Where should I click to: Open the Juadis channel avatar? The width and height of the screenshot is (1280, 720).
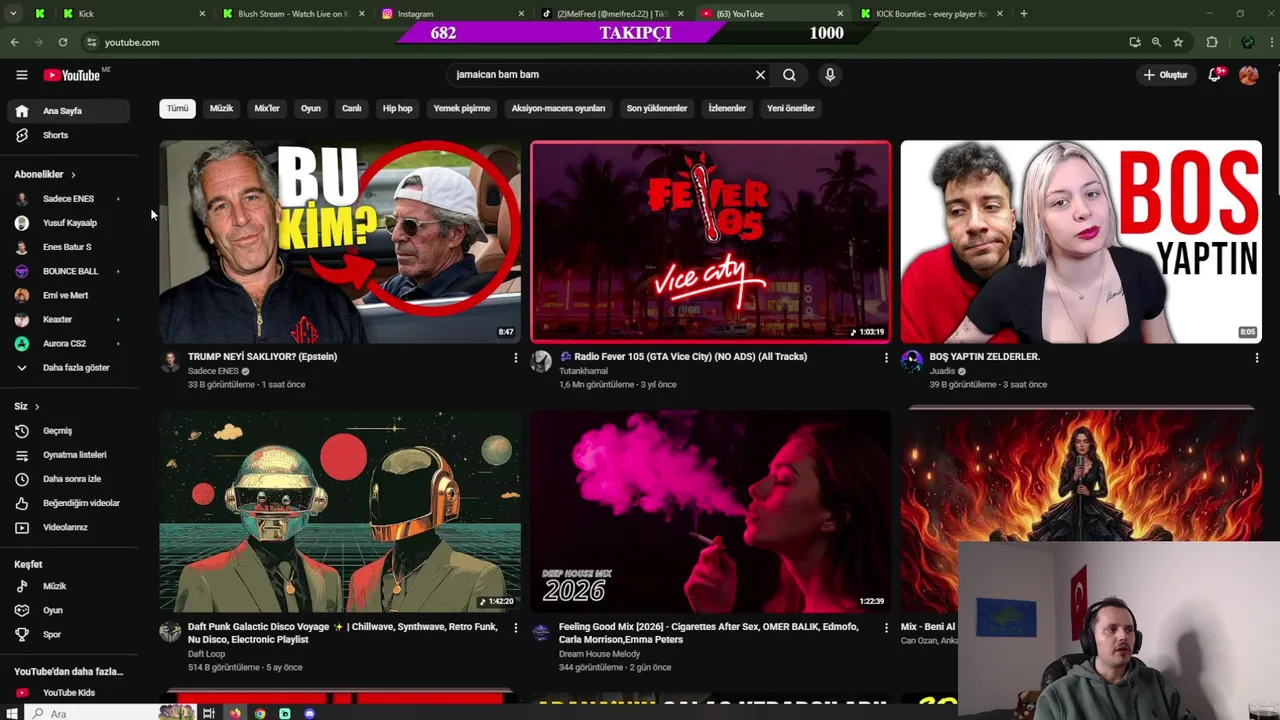(911, 361)
